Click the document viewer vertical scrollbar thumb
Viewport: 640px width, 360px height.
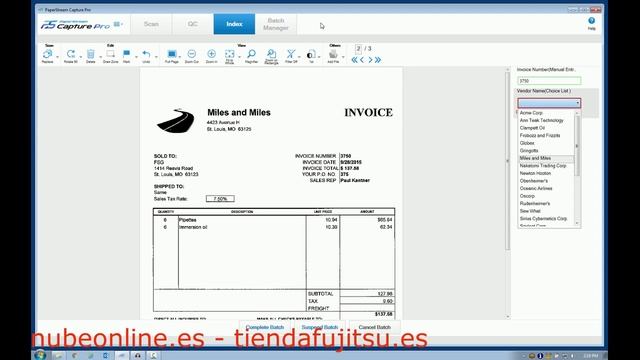click(x=508, y=161)
